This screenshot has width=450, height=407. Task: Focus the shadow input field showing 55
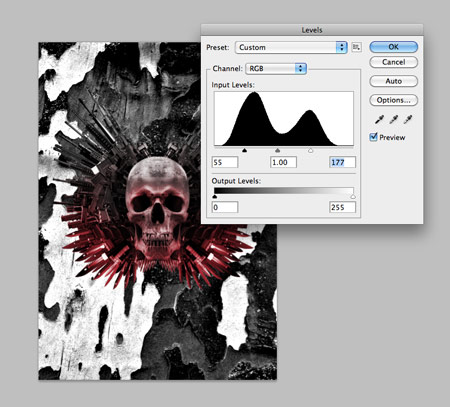coord(225,162)
